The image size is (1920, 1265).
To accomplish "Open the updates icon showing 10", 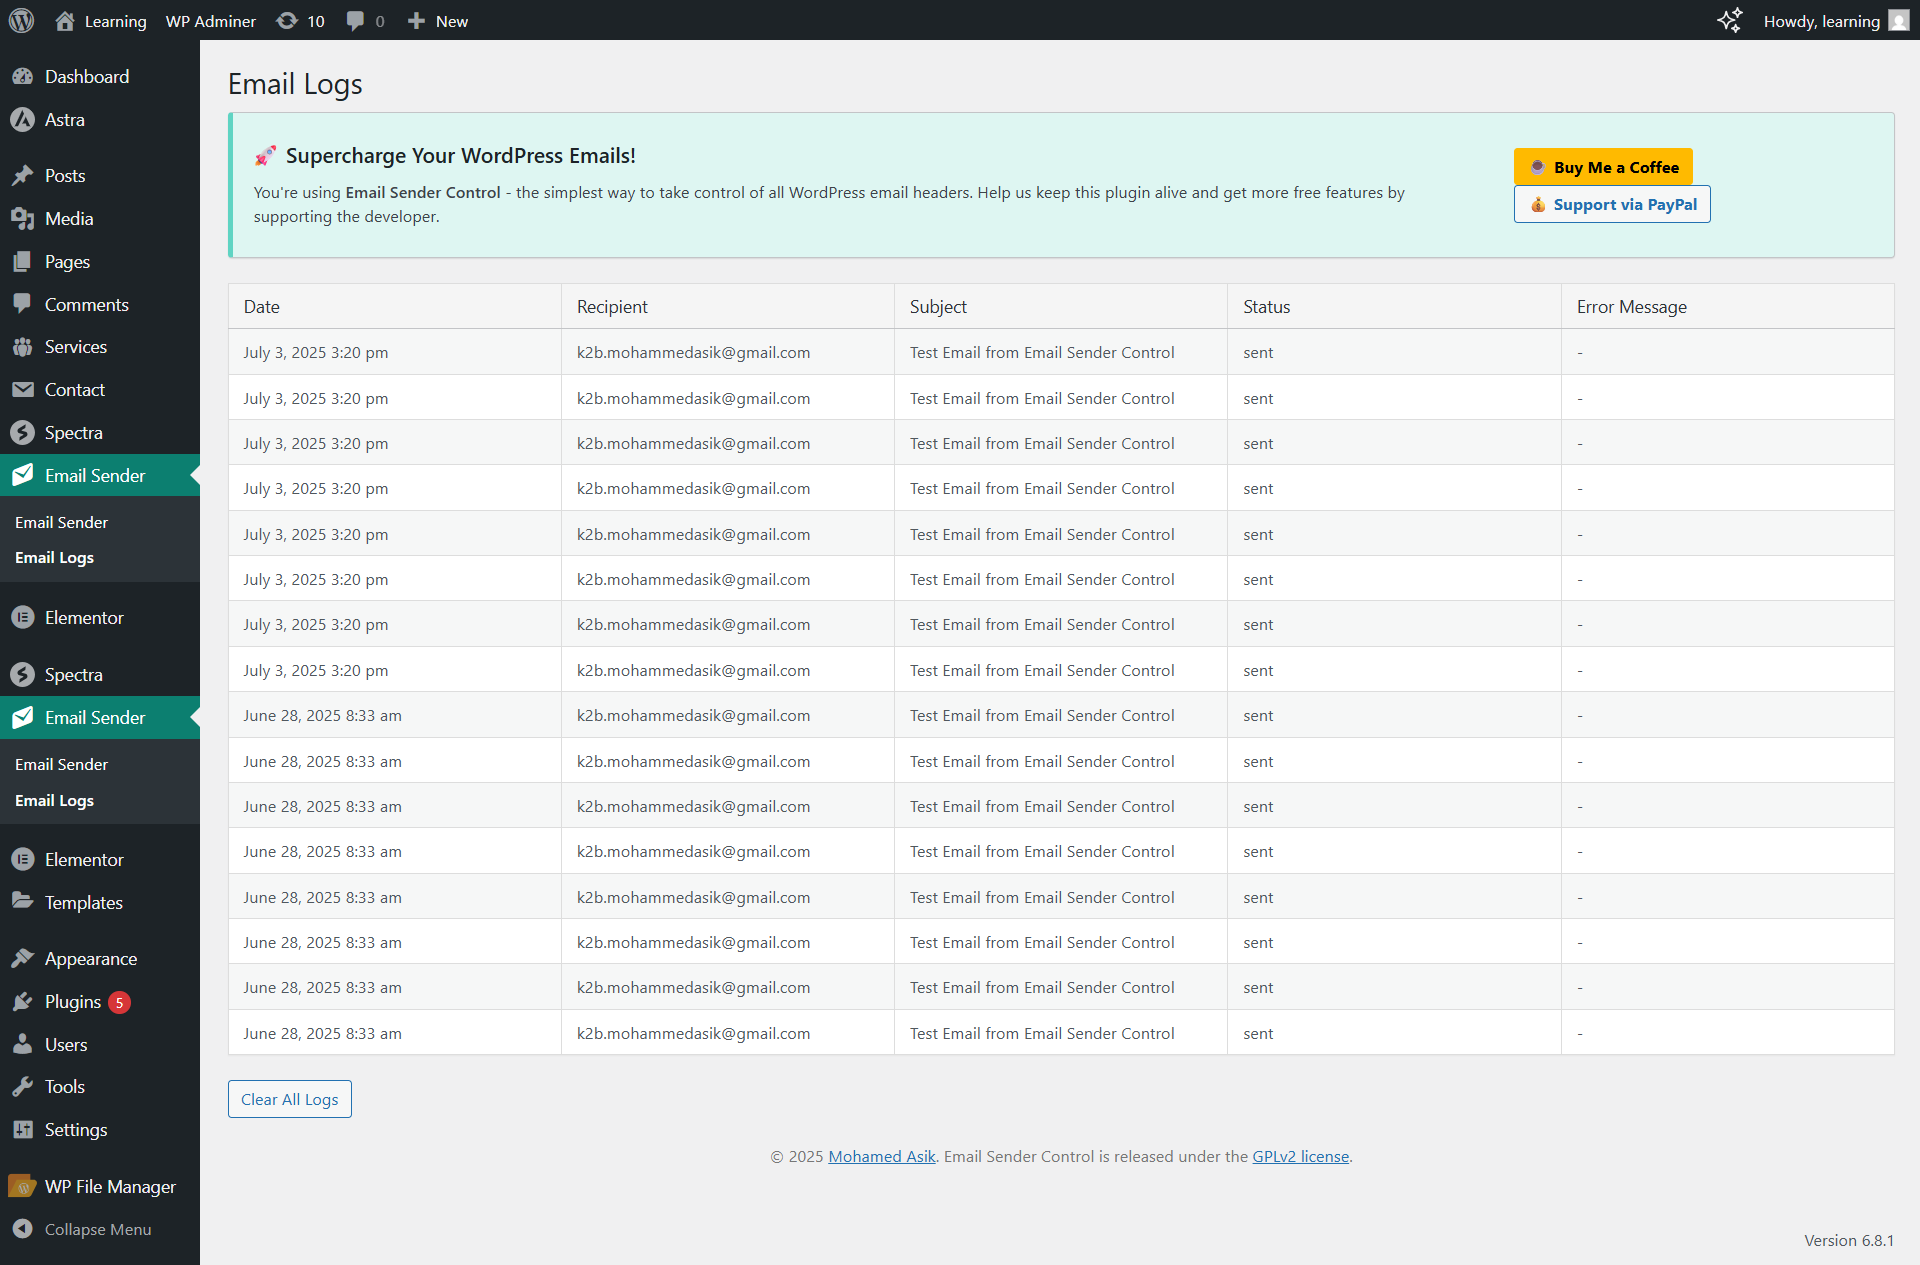I will tap(287, 21).
